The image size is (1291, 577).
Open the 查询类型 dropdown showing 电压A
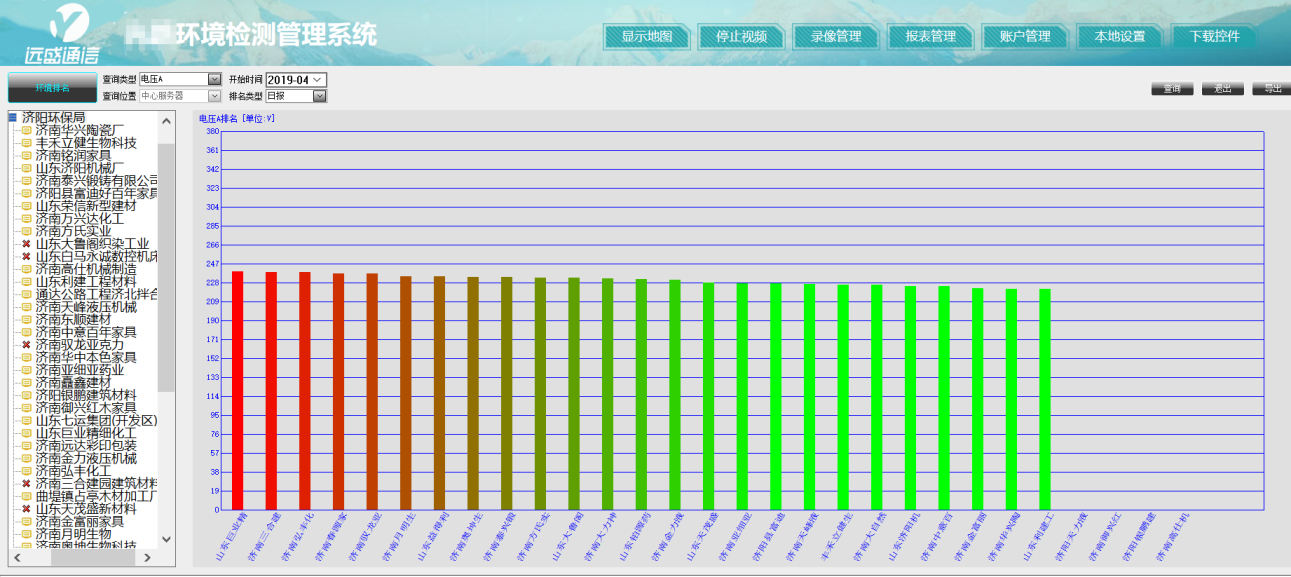[x=214, y=79]
